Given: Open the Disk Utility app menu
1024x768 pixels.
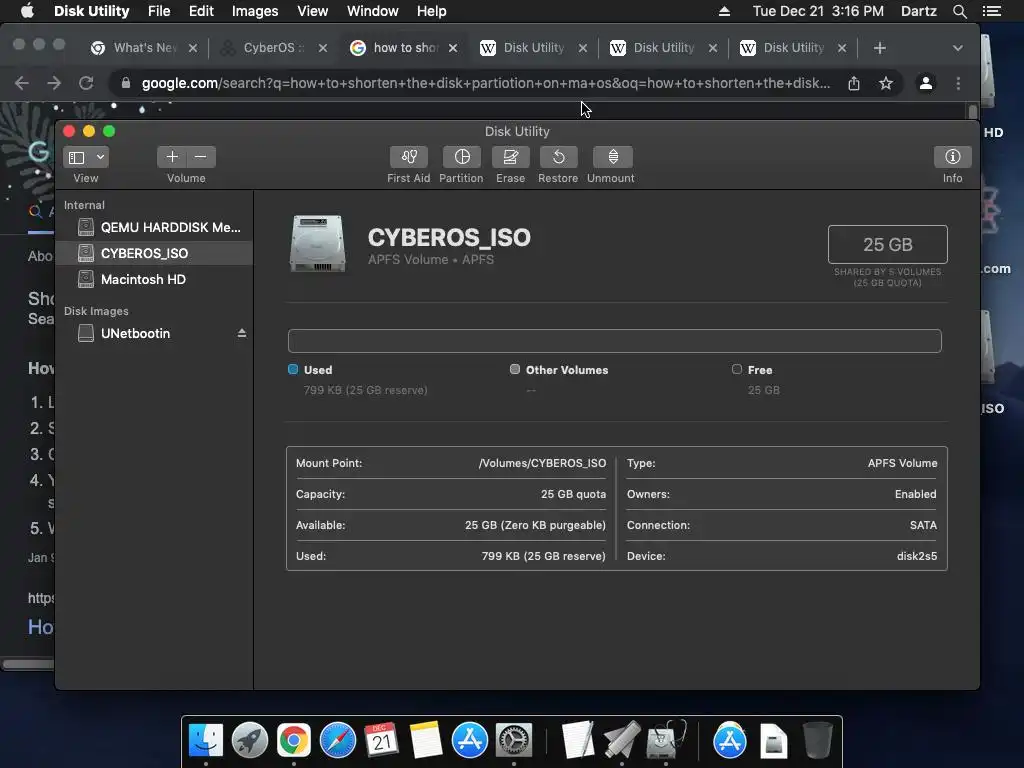Looking at the screenshot, I should click(91, 11).
